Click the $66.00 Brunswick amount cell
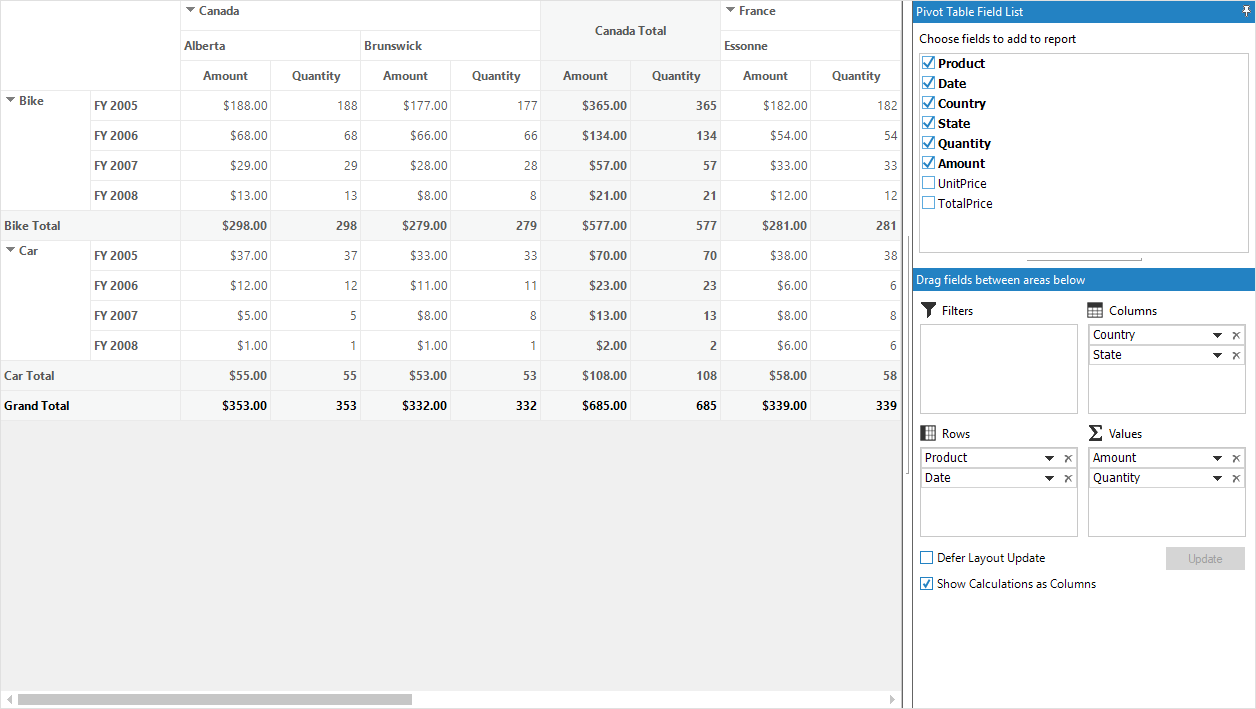 pos(405,136)
